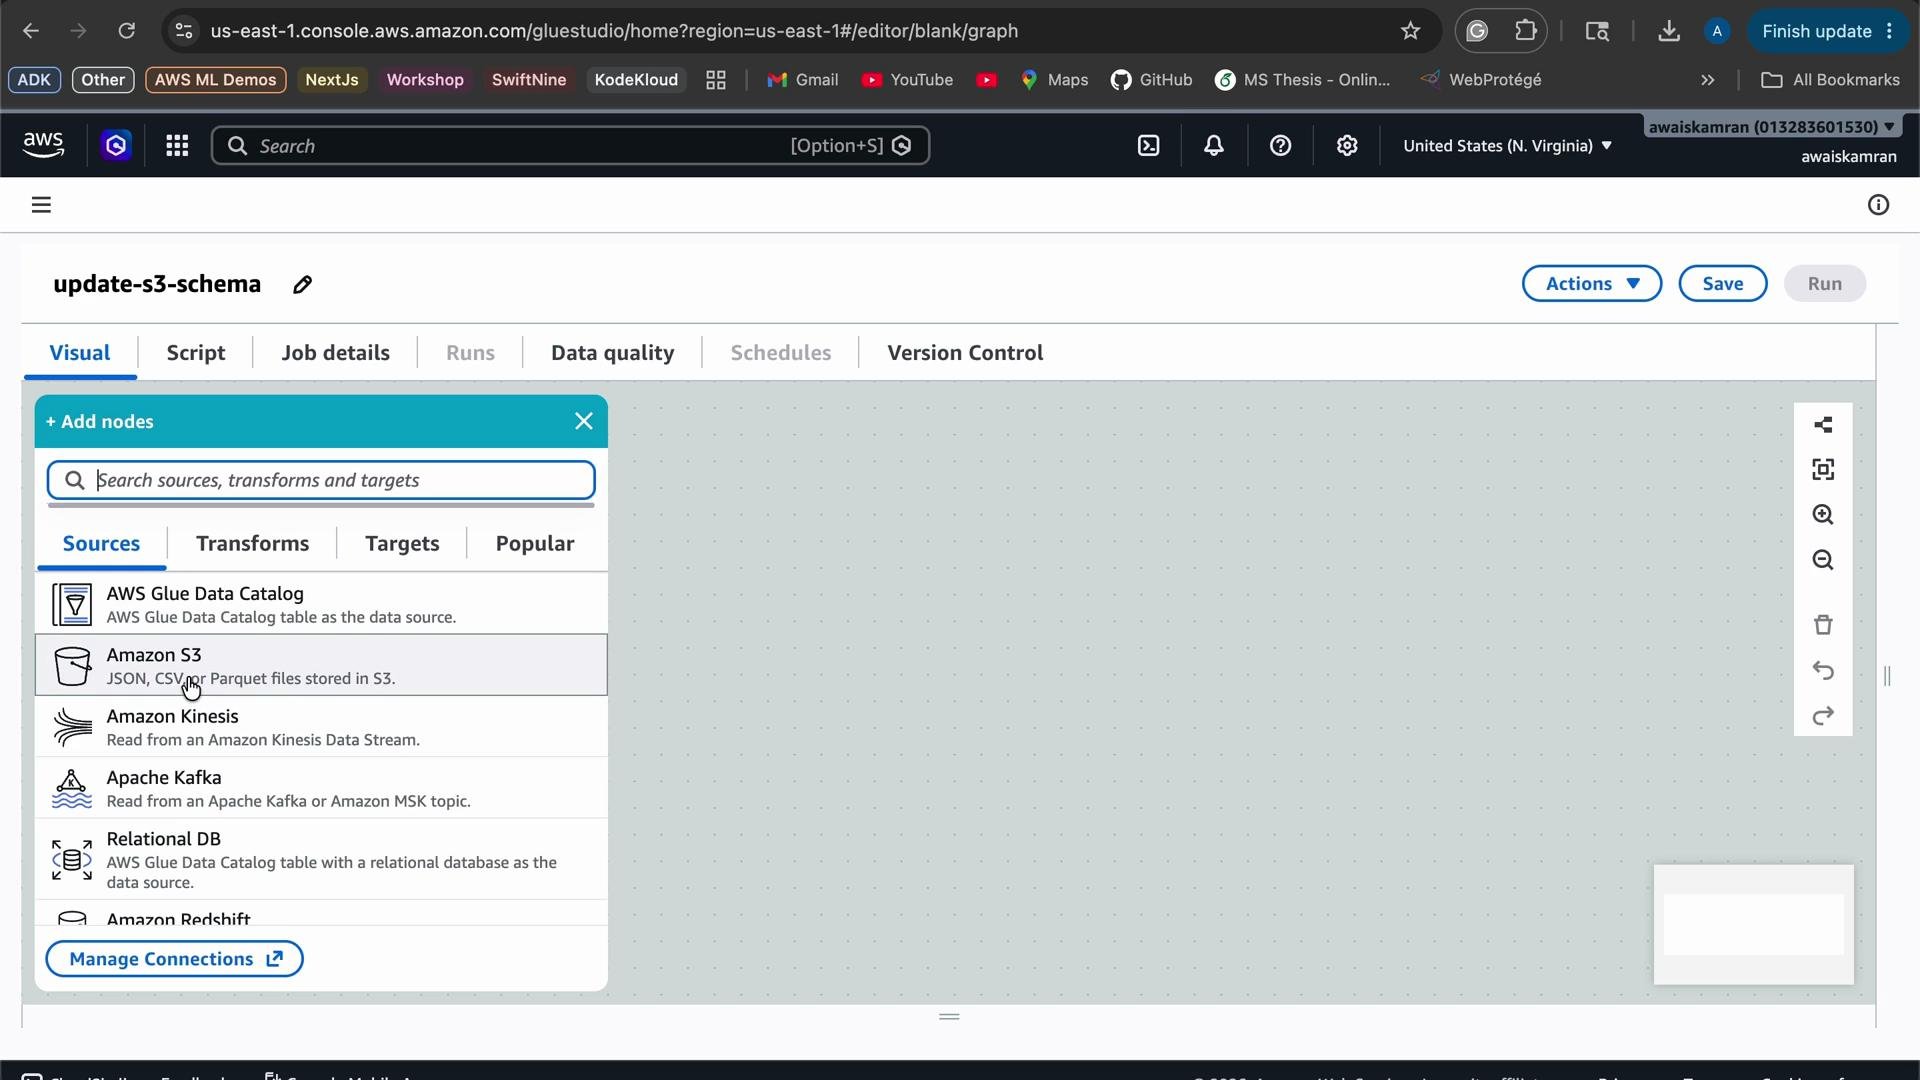This screenshot has height=1080, width=1920.
Task: Go back in browser history
Action: [x=31, y=31]
